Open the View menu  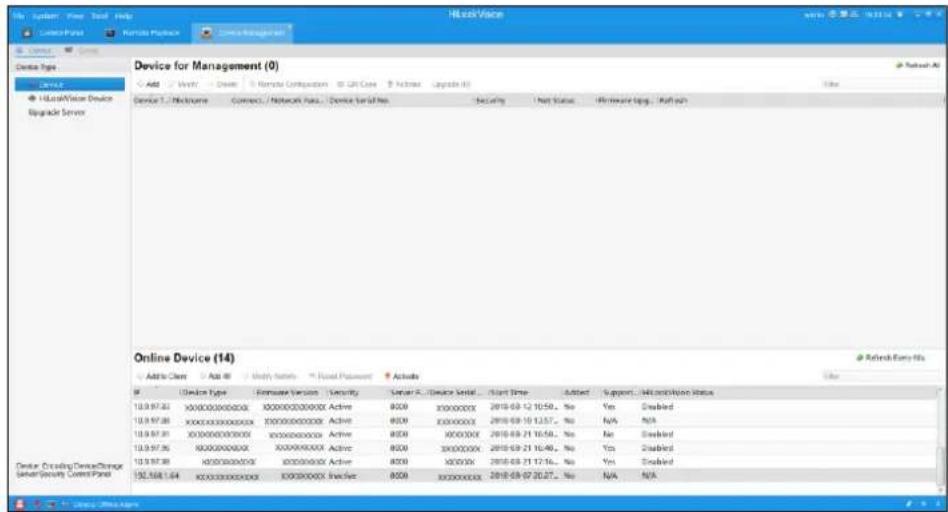click(x=75, y=16)
